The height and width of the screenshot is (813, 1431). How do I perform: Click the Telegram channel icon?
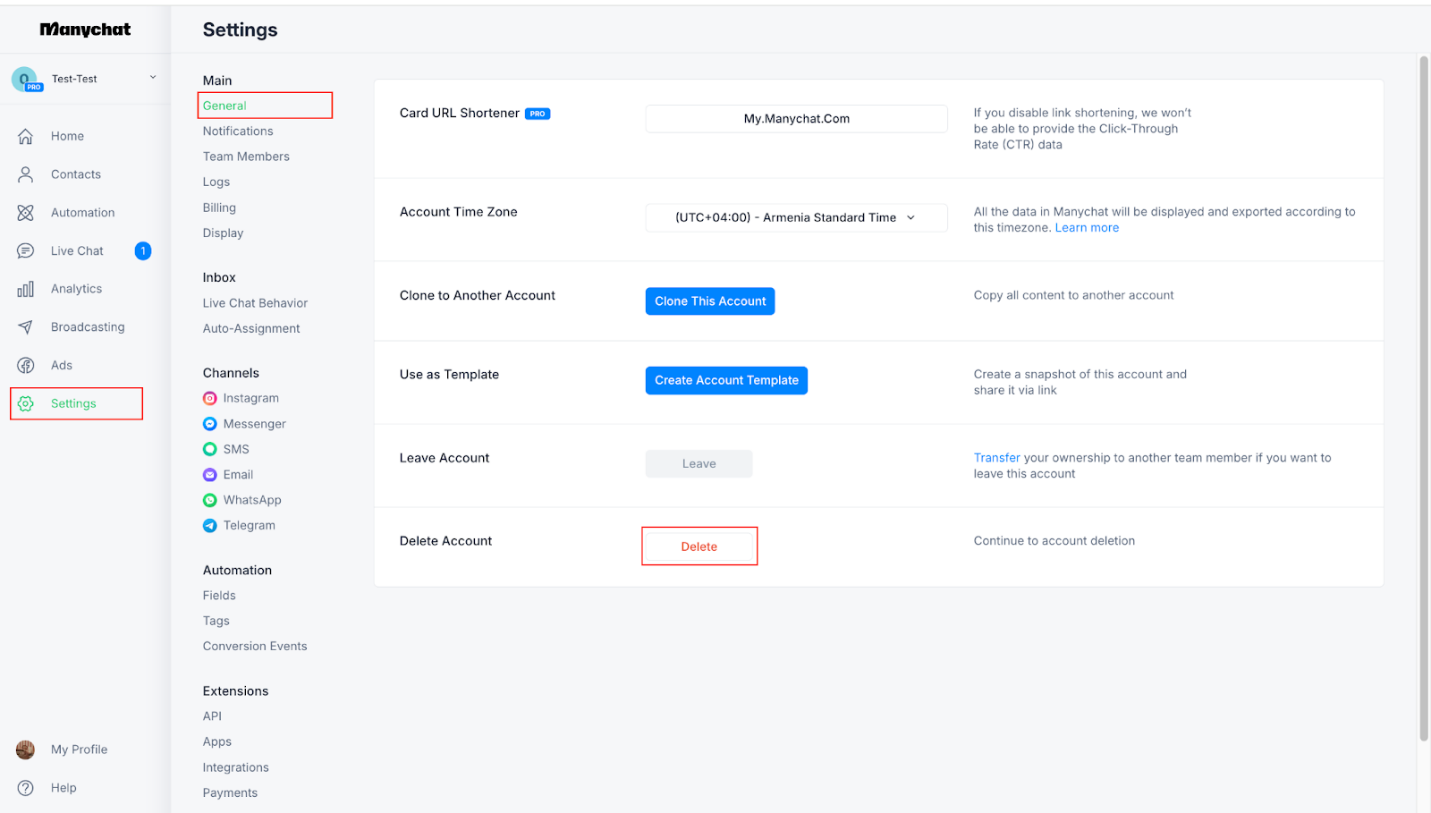[x=210, y=526]
